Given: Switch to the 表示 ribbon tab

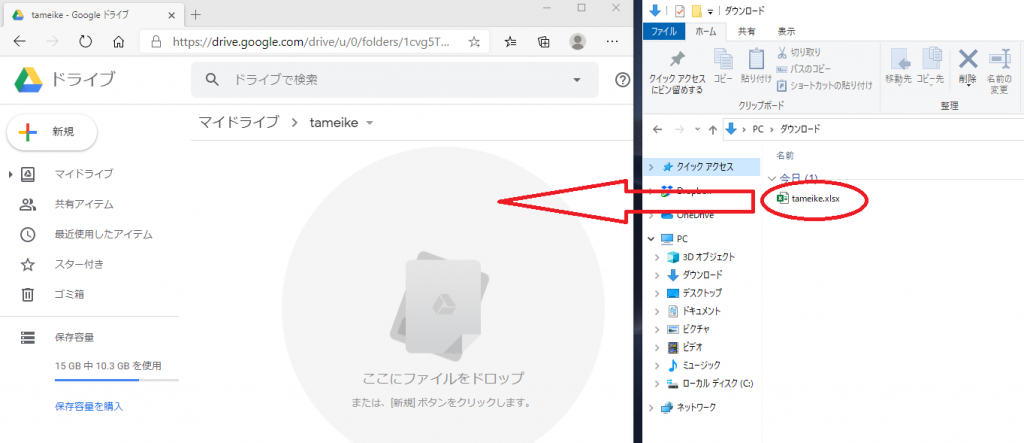Looking at the screenshot, I should click(787, 31).
